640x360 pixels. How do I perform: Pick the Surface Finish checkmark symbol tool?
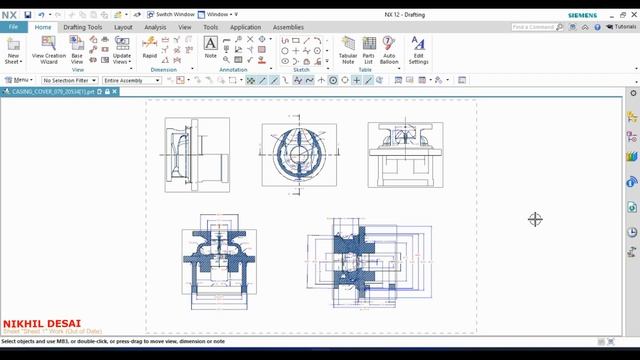250,60
